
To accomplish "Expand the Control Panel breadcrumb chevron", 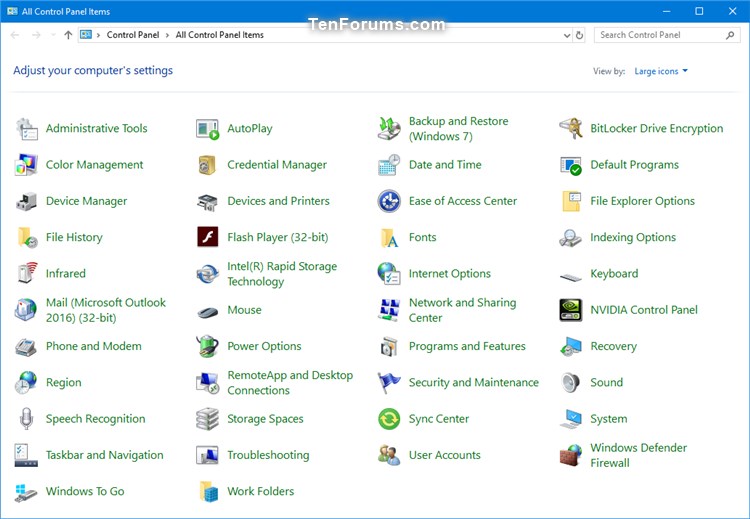I will pos(168,35).
